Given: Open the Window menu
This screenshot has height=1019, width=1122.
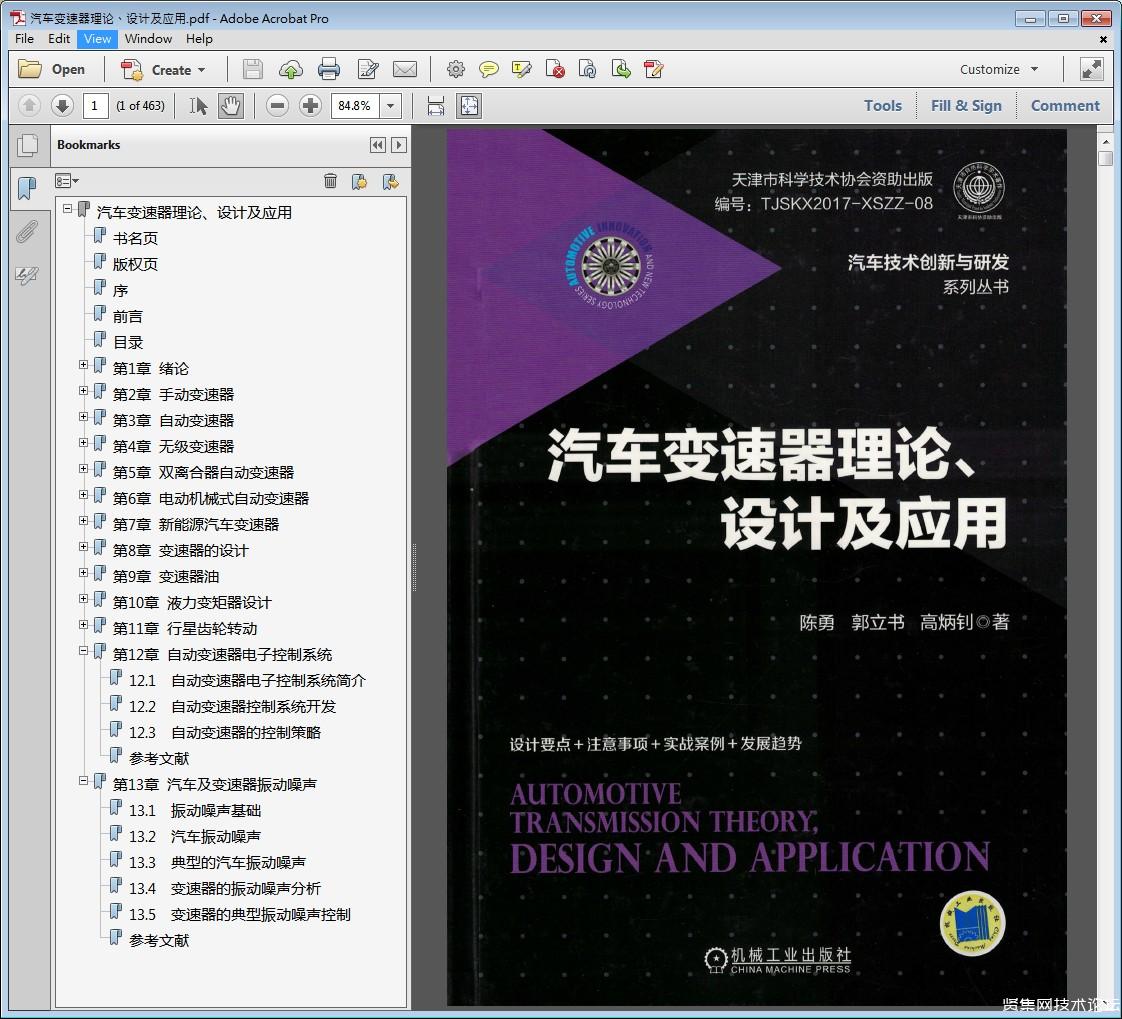Looking at the screenshot, I should pyautogui.click(x=148, y=38).
